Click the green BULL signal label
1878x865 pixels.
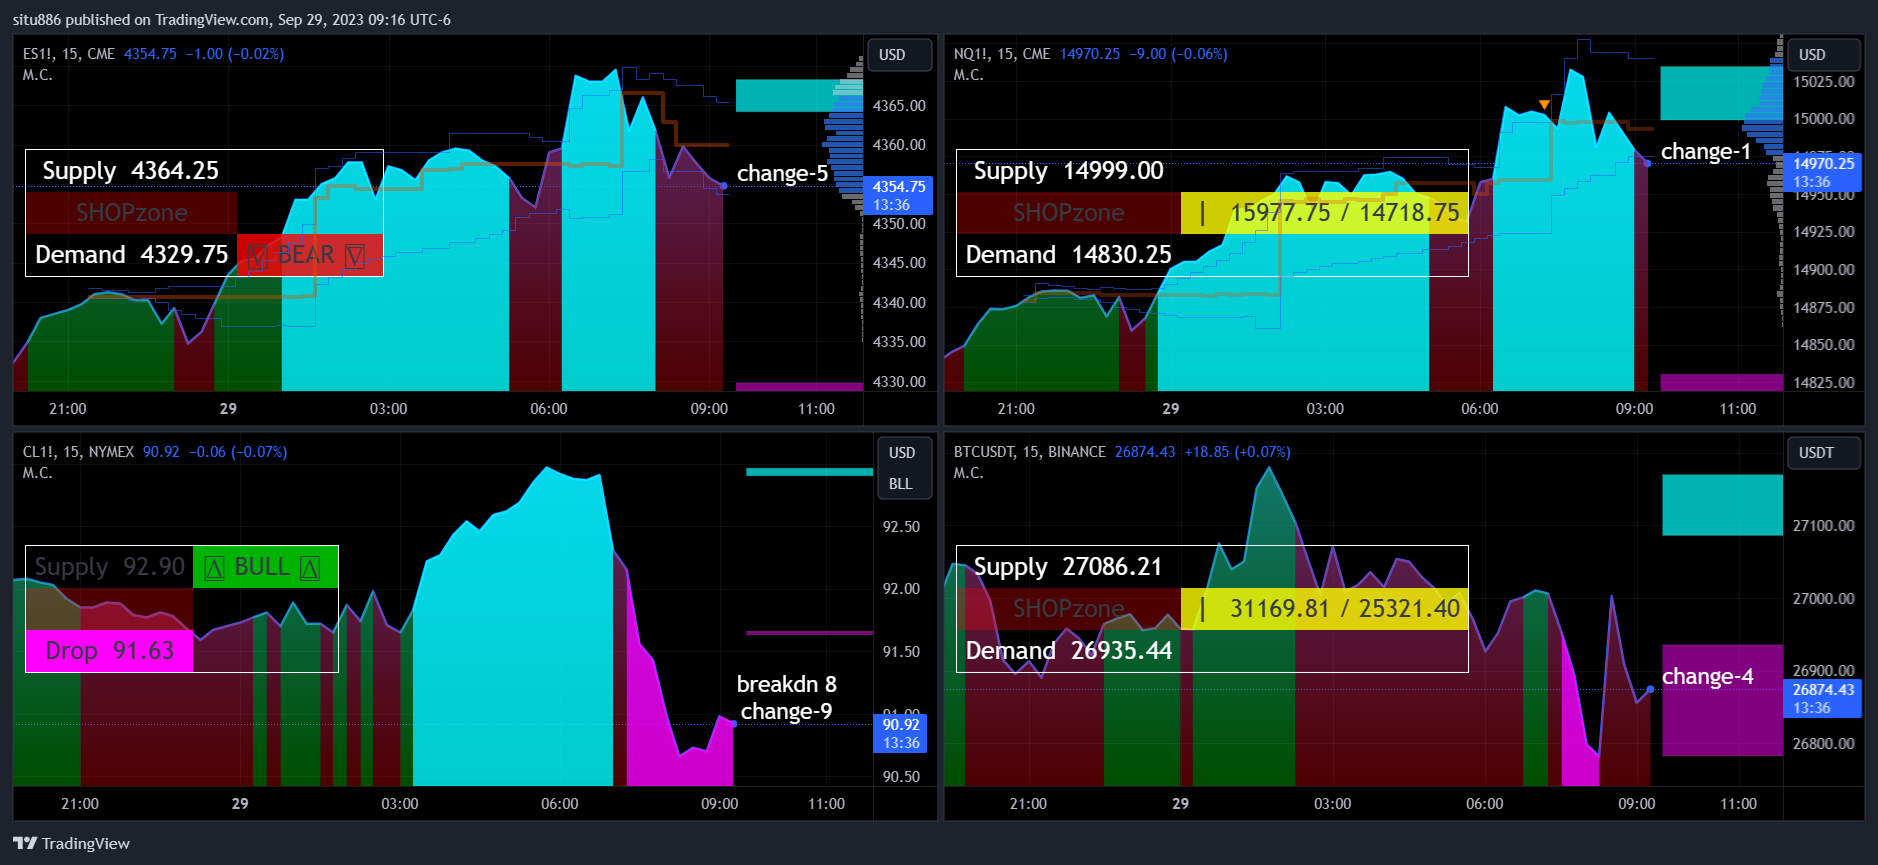click(265, 567)
